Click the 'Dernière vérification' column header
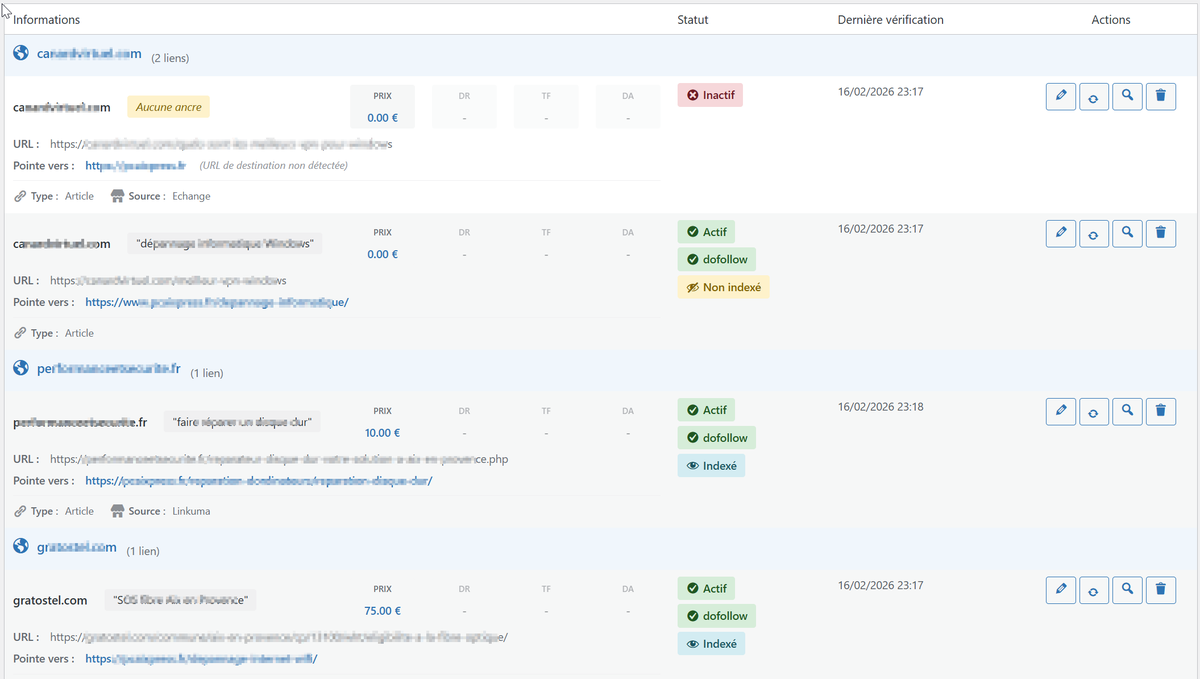1200x679 pixels. tap(890, 19)
